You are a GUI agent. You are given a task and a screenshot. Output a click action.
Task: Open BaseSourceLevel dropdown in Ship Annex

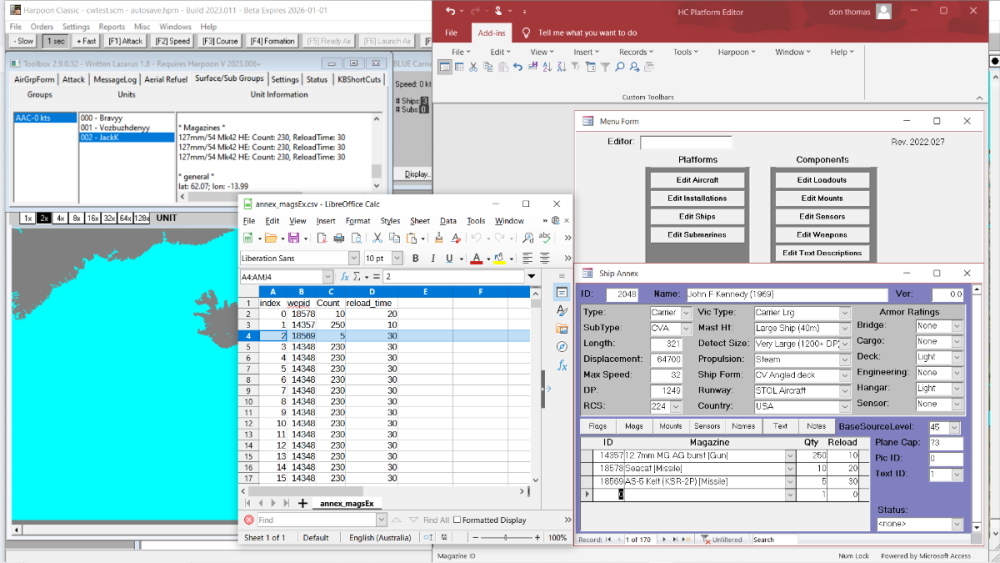click(x=955, y=427)
